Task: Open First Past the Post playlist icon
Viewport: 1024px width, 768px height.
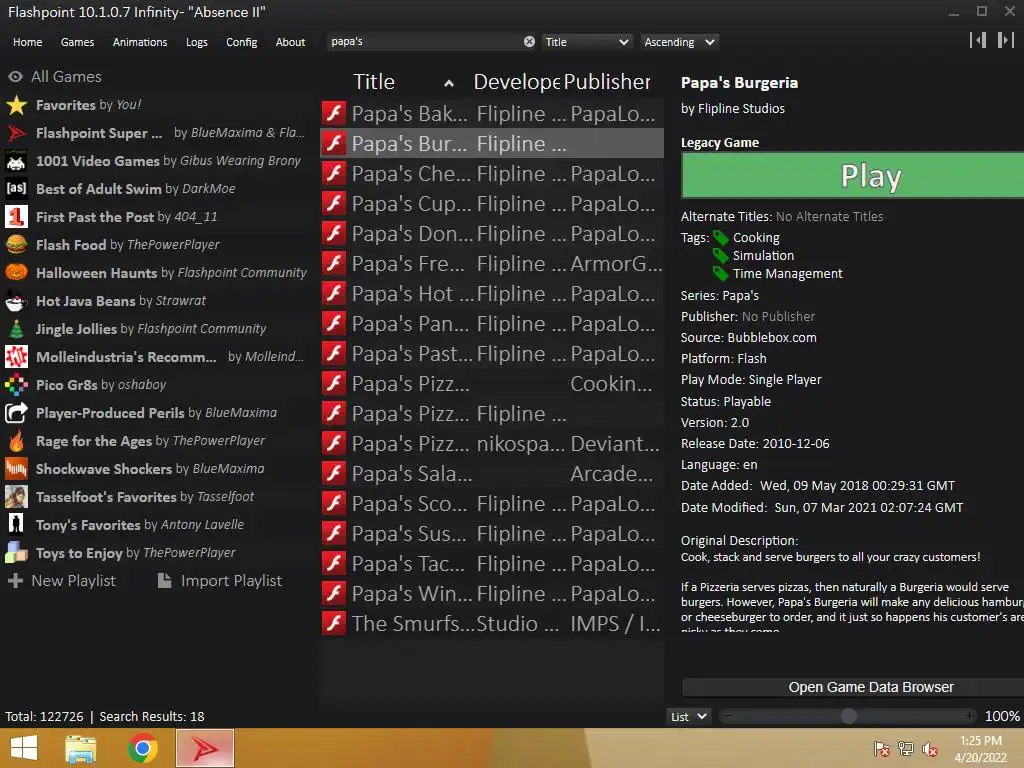Action: (16, 217)
